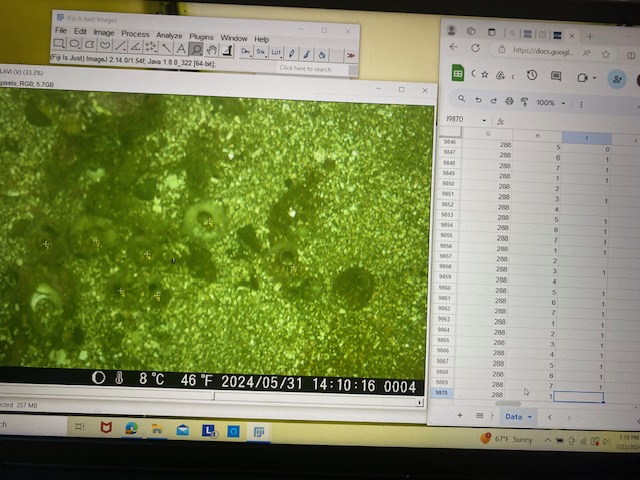This screenshot has width=640, height=480.
Task: Open the Meet video call dropdown arrow
Action: coord(595,78)
